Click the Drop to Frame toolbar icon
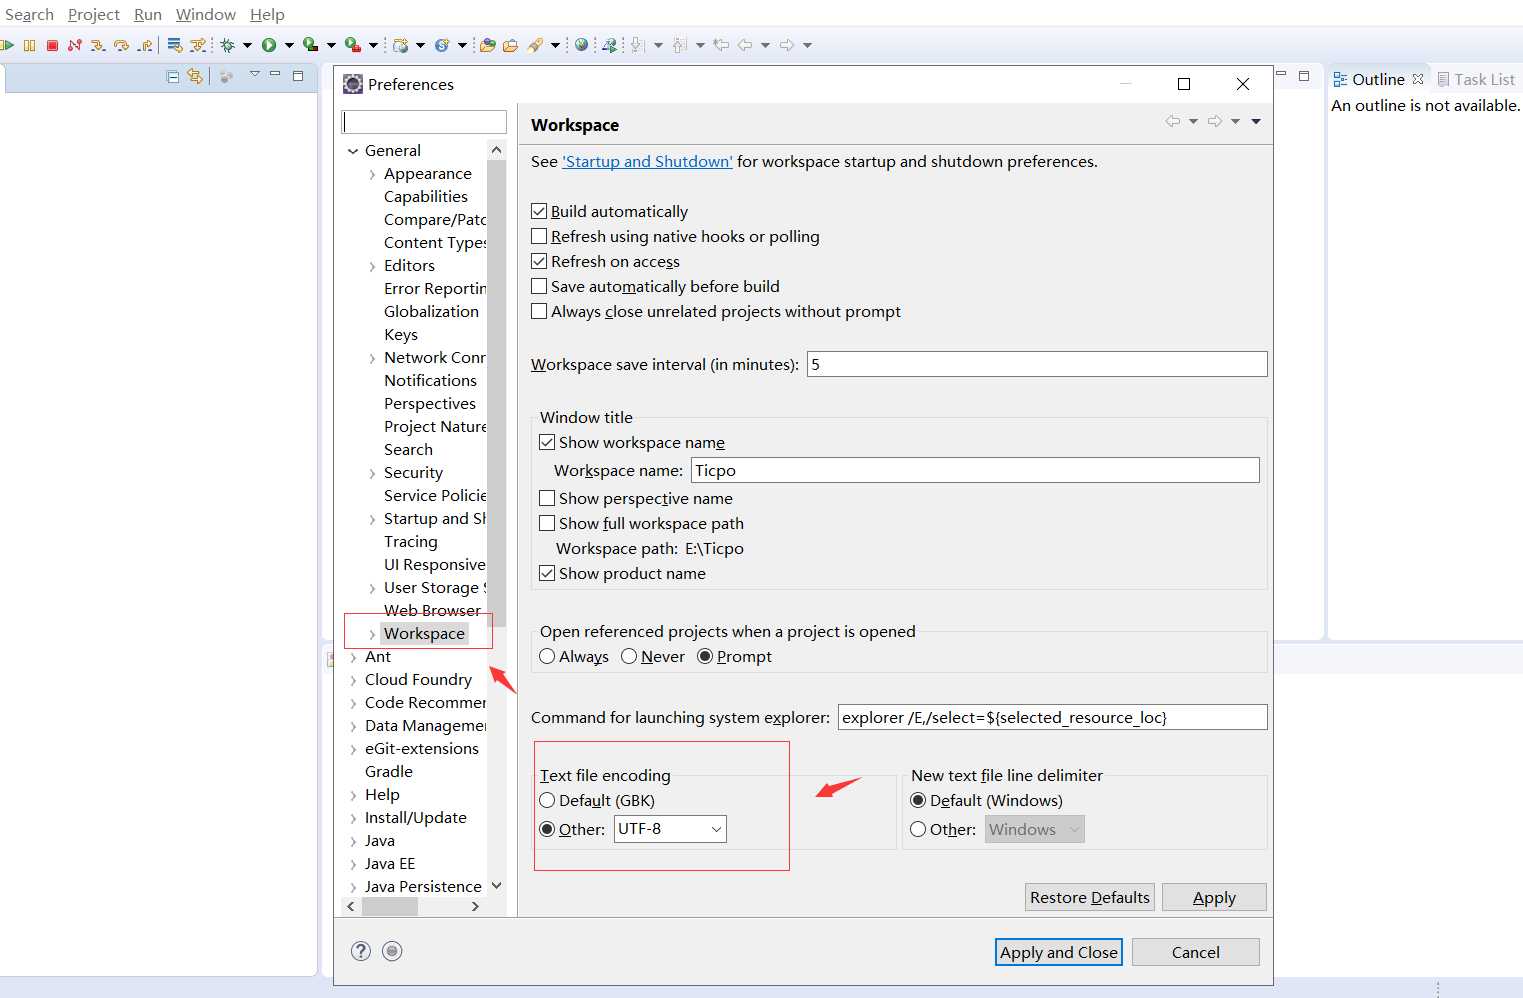1523x998 pixels. coord(175,45)
